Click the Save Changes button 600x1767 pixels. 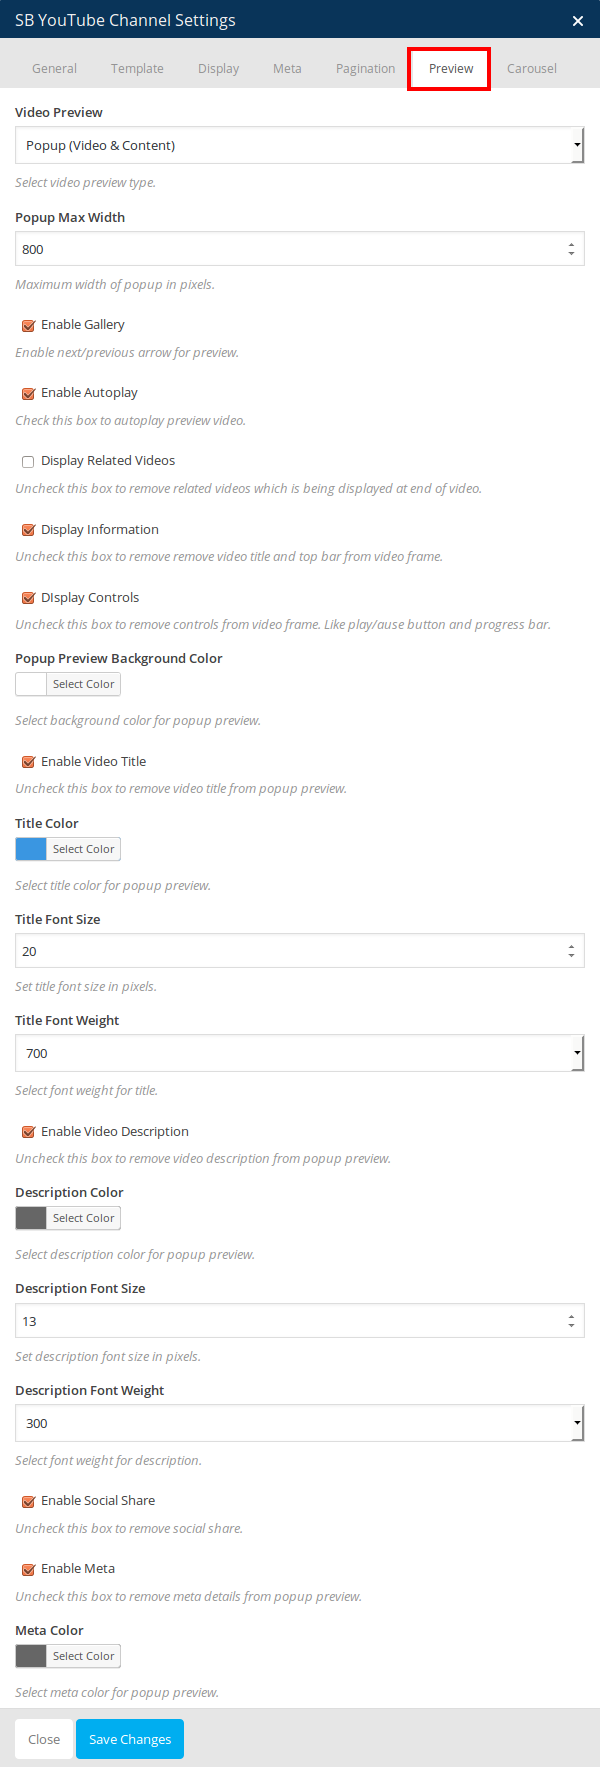130,1739
